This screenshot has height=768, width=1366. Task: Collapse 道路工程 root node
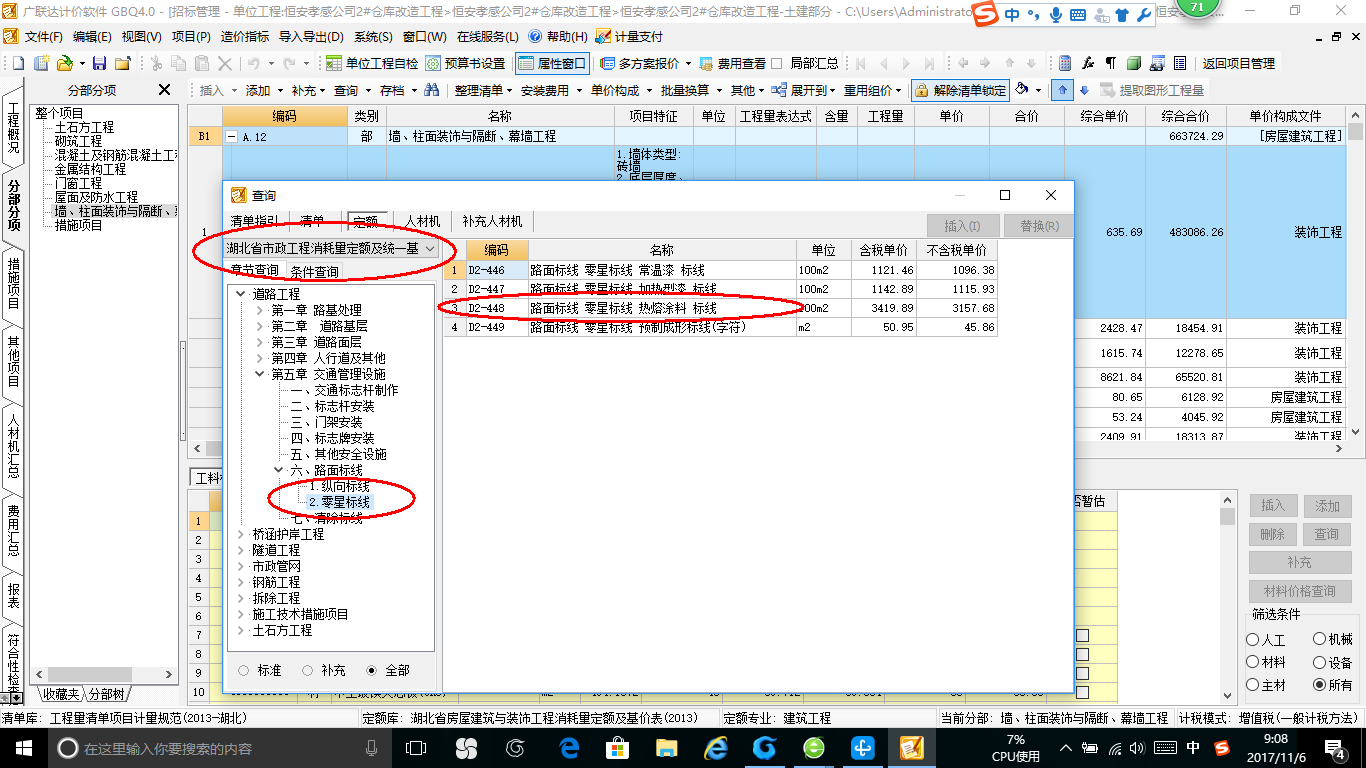(240, 295)
